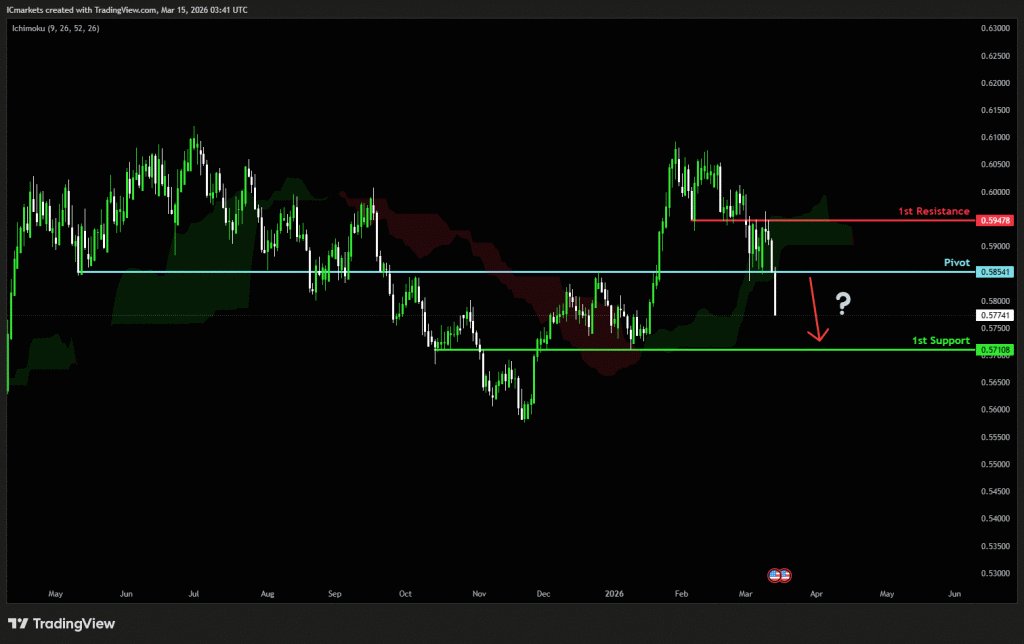Click the Nov label on time axis
Screen dimensions: 1024x644
(479, 593)
